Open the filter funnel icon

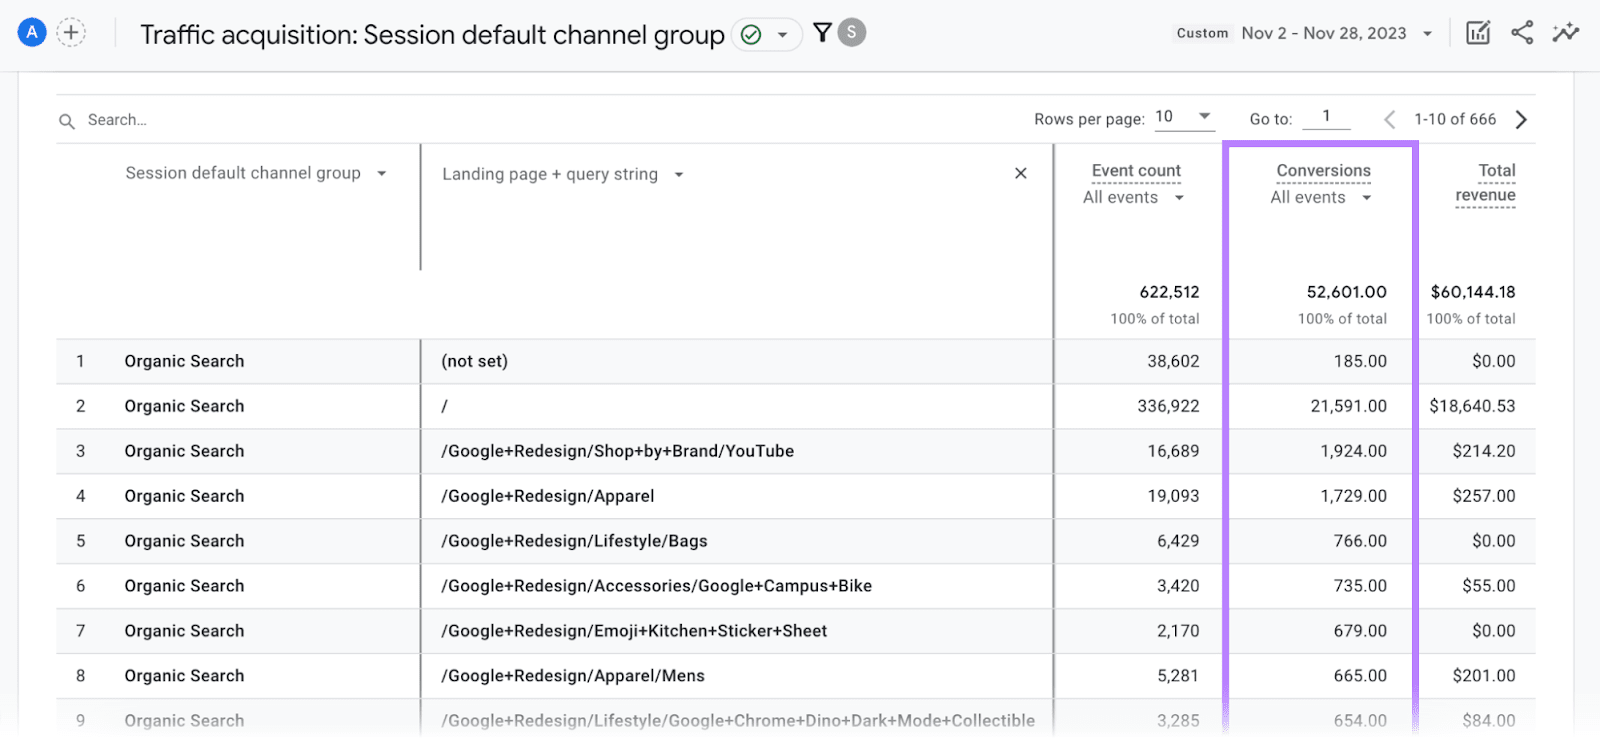point(822,33)
